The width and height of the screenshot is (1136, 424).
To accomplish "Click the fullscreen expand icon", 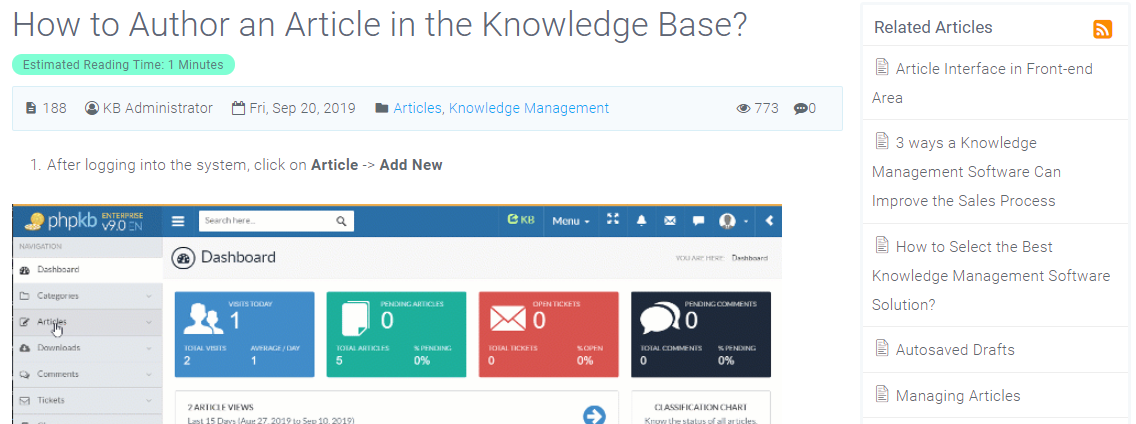I will (613, 220).
